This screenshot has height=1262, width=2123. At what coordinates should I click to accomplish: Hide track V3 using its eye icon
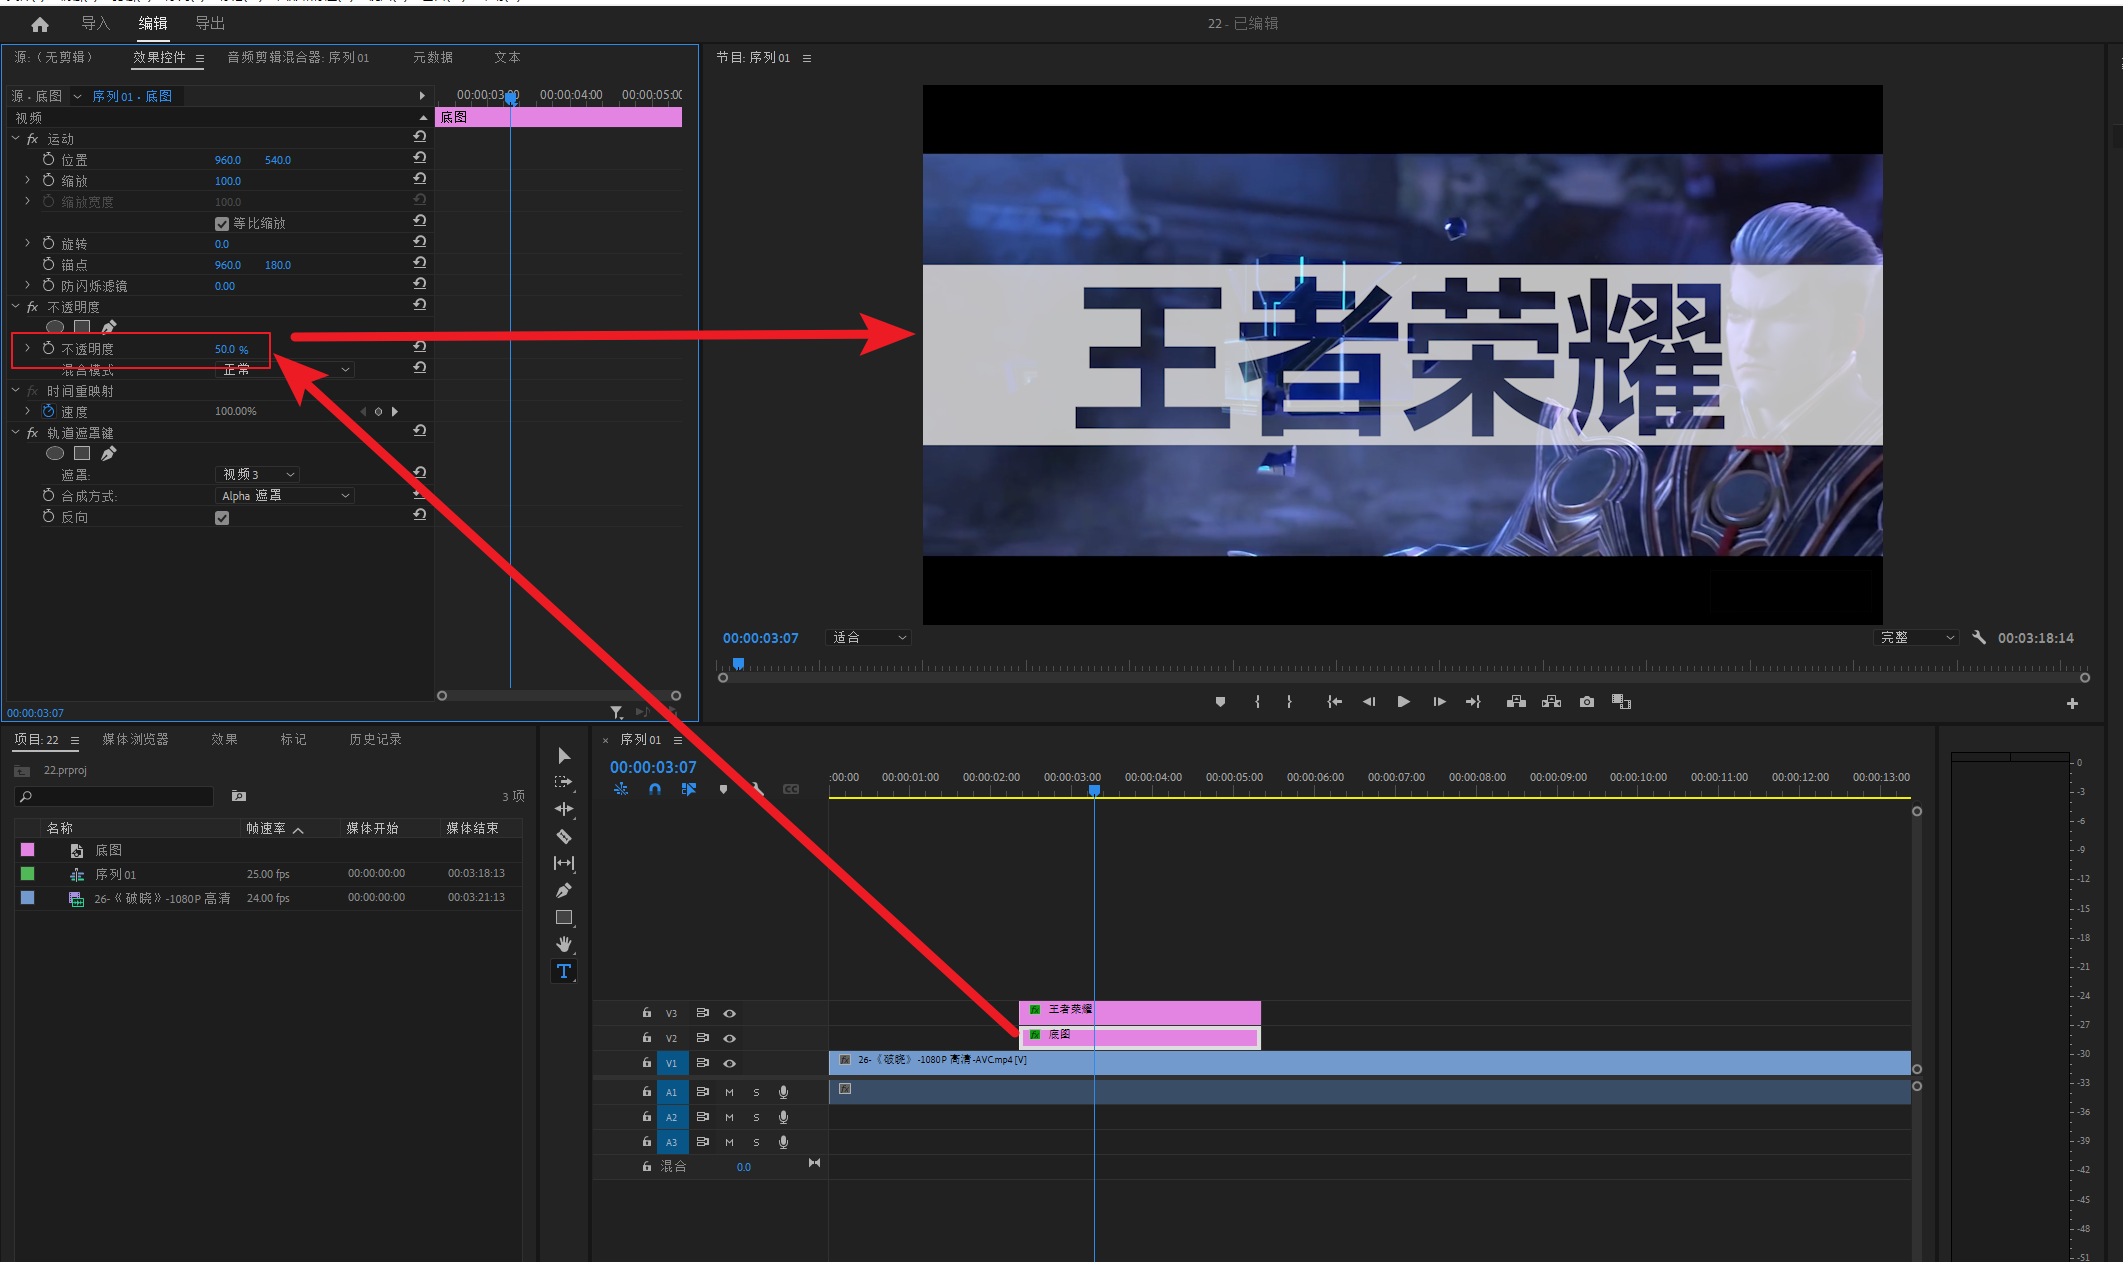coord(730,1013)
